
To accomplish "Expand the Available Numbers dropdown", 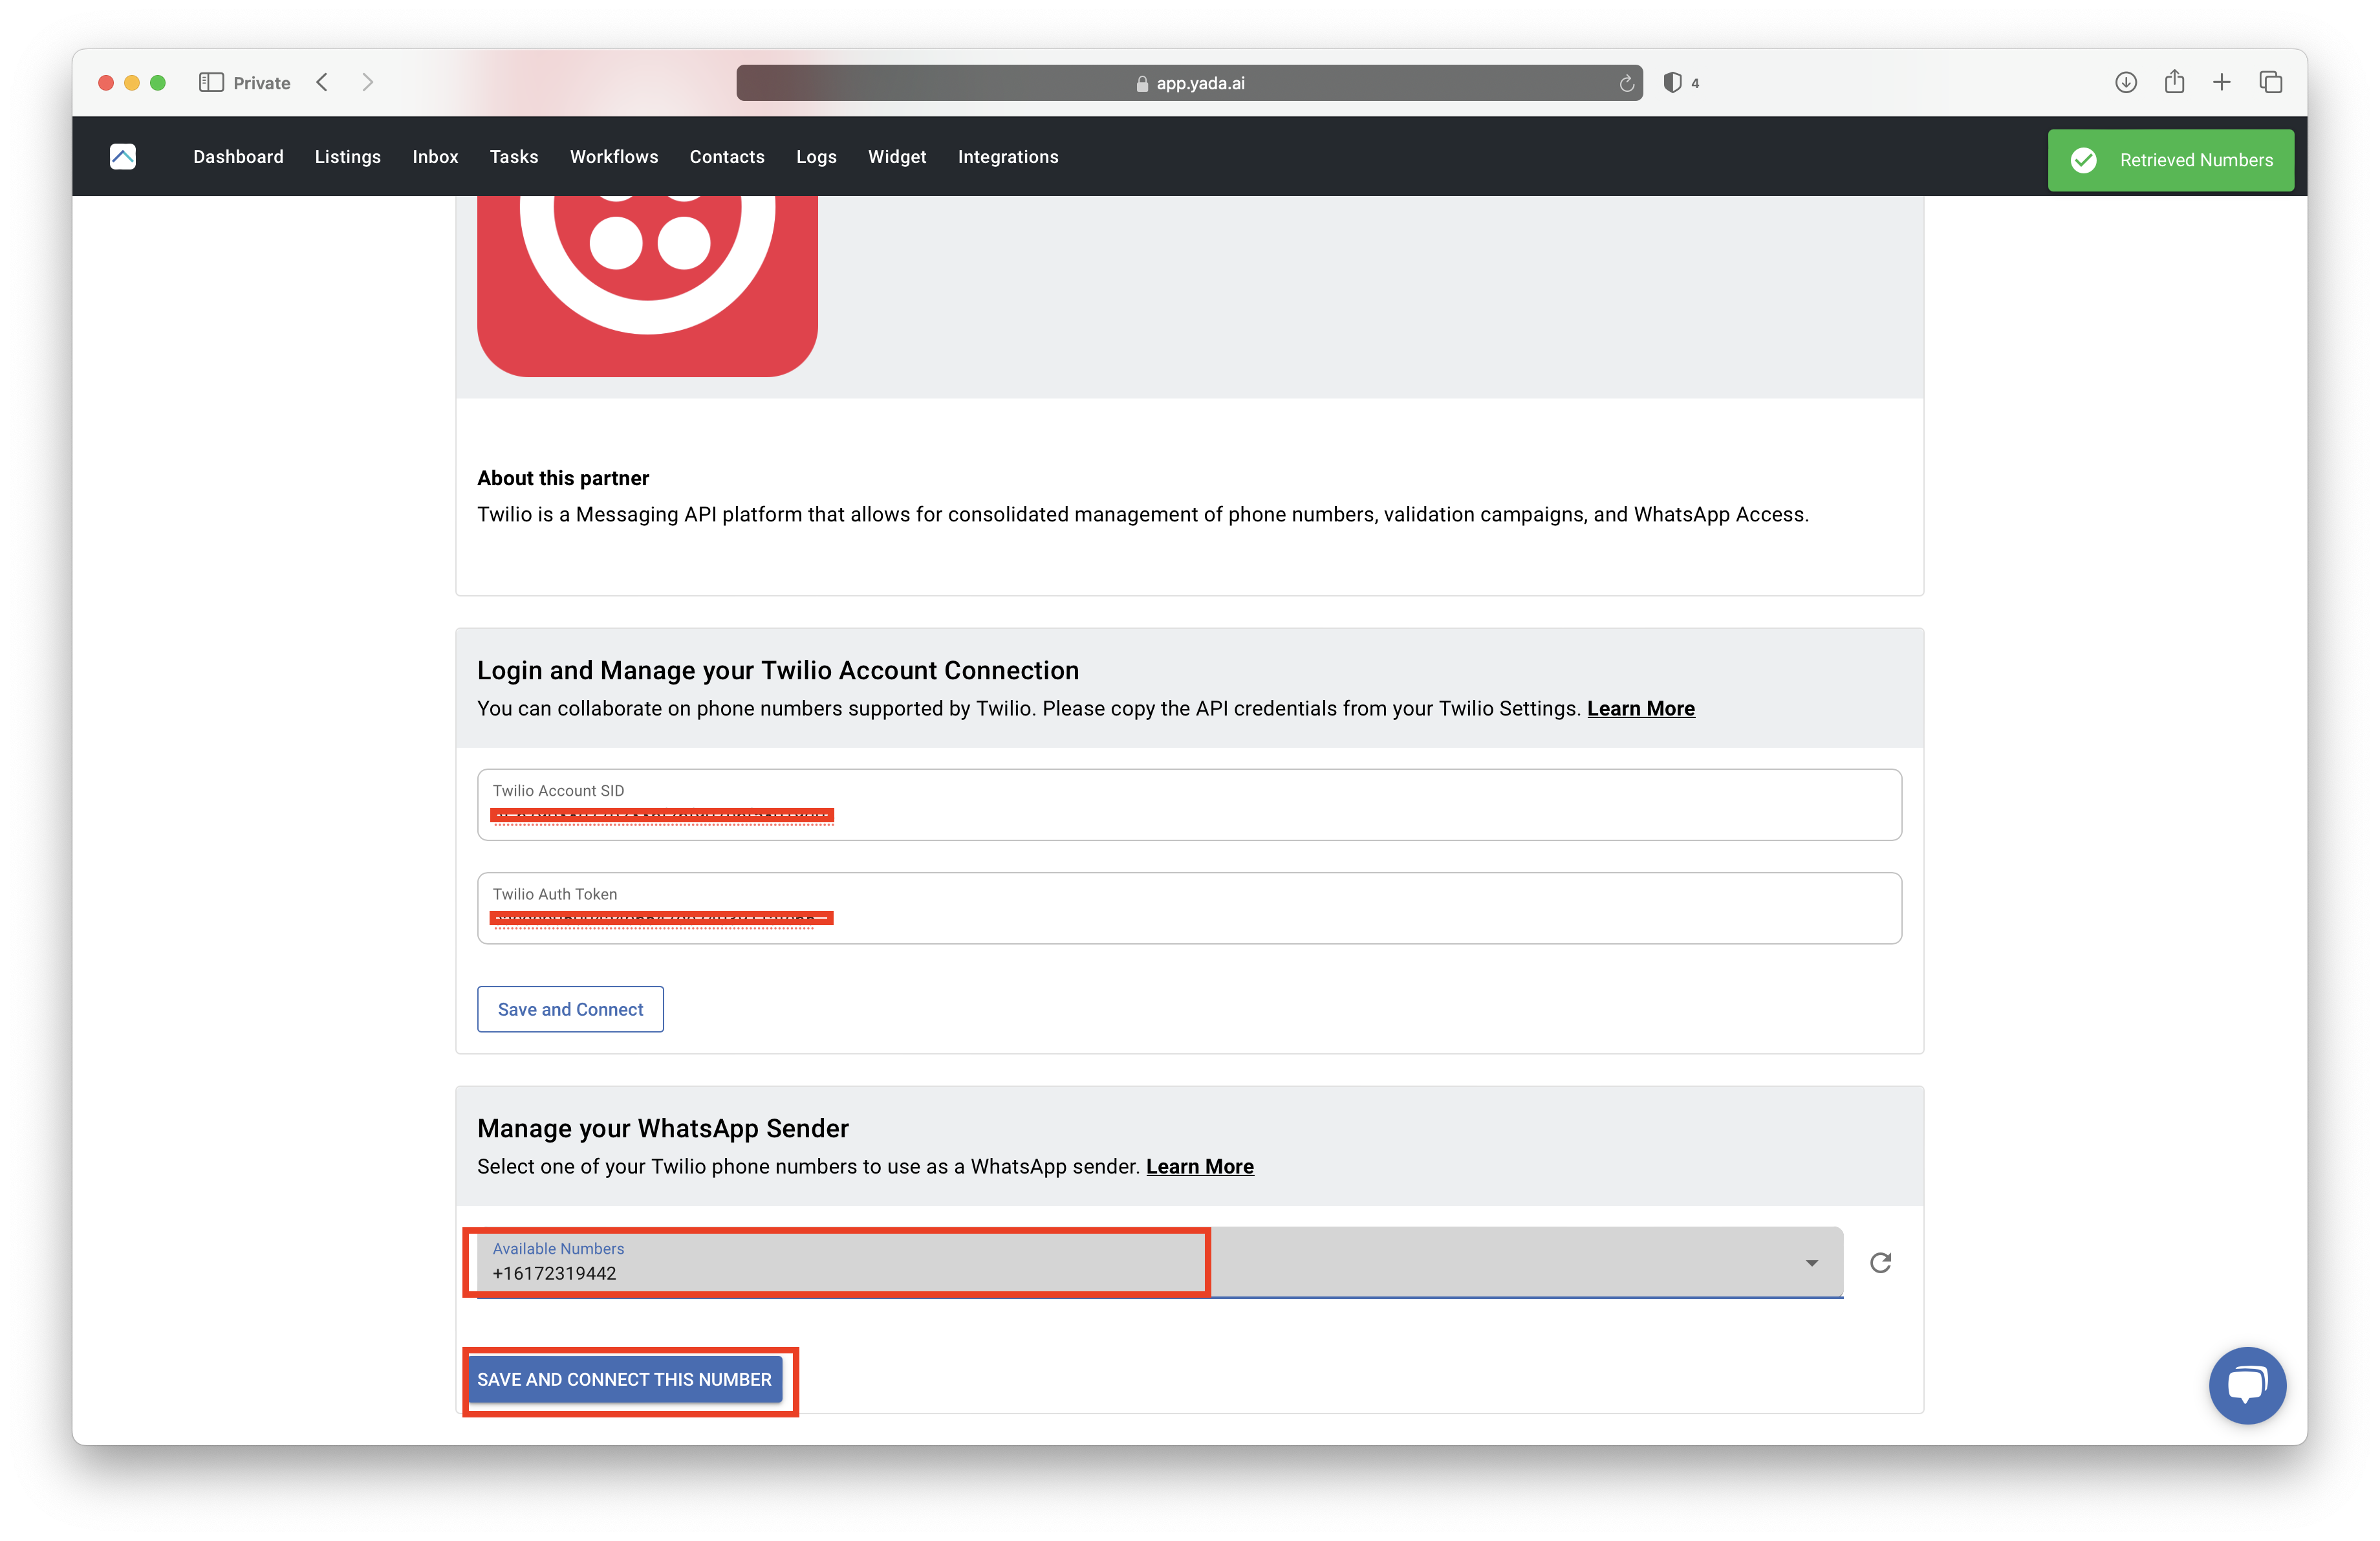I will (x=1811, y=1263).
